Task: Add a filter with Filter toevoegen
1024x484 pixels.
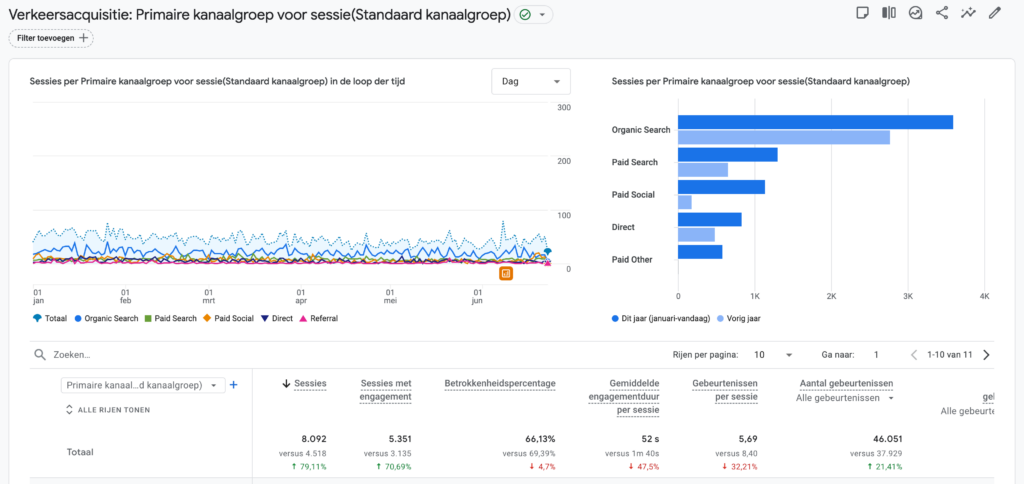Action: 51,38
